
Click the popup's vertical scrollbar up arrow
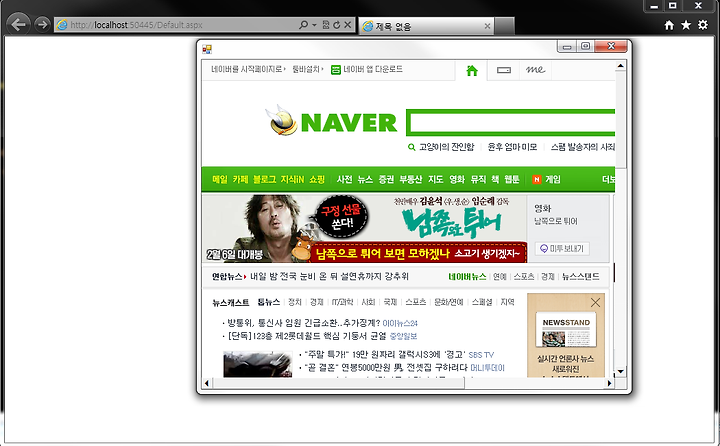click(x=620, y=66)
